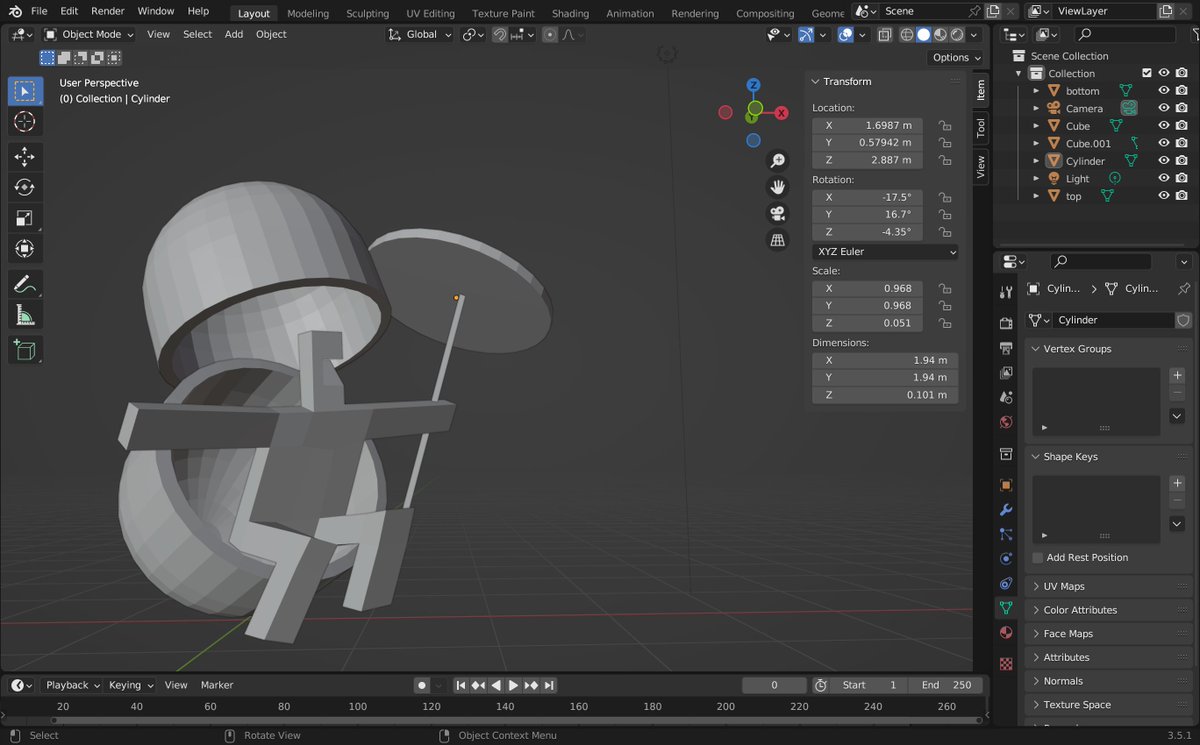This screenshot has width=1200, height=745.
Task: Open the XYZ Euler rotation mode dropdown
Action: point(885,252)
